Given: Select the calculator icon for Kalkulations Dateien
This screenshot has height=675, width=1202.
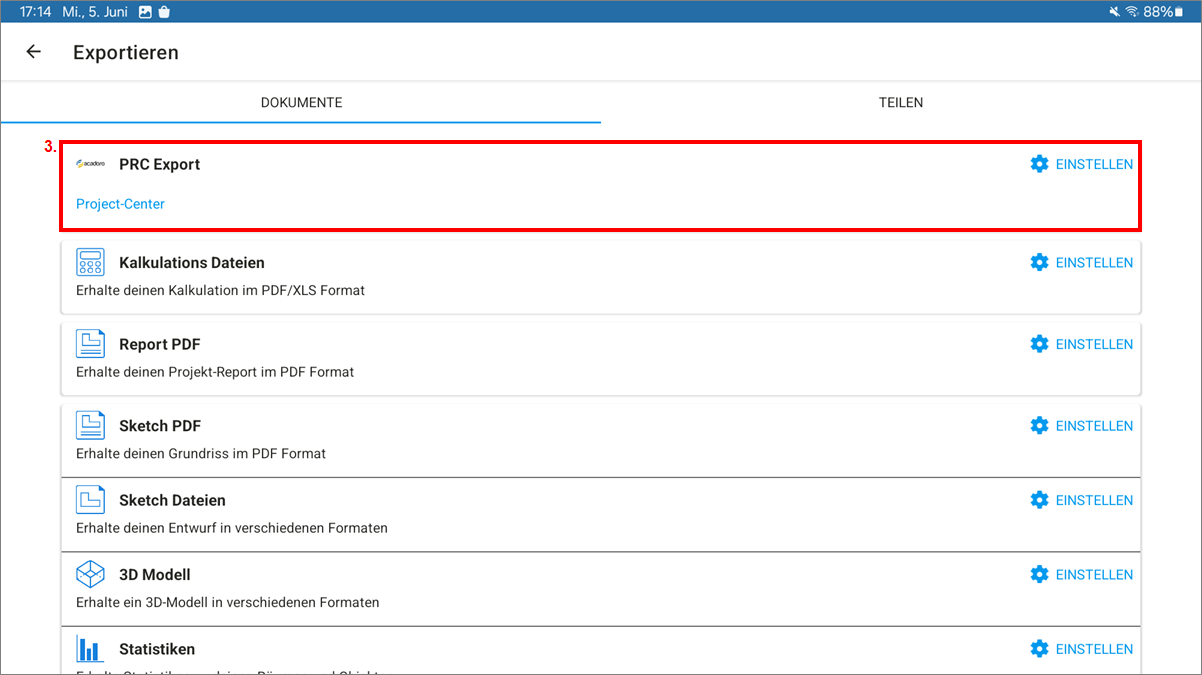Looking at the screenshot, I should (90, 262).
